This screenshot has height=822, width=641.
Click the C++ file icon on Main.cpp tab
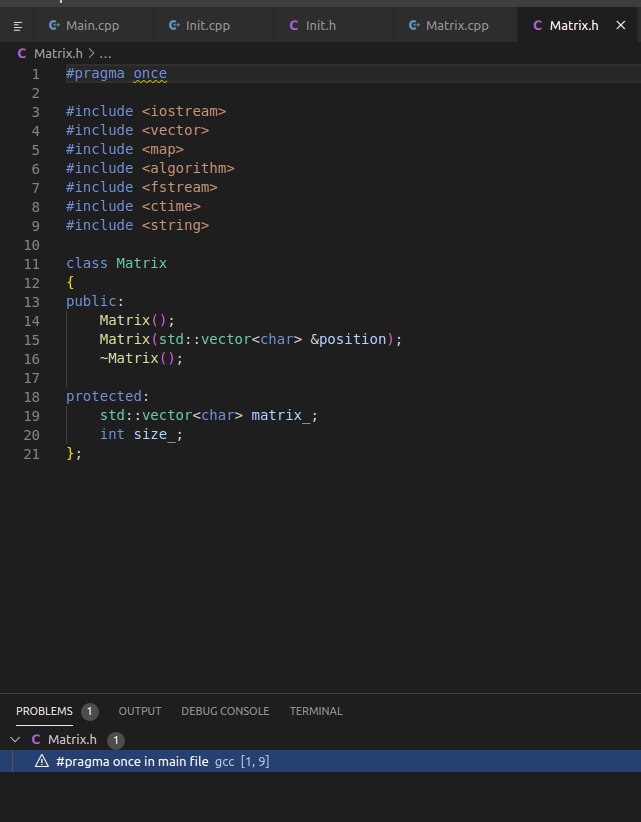point(53,25)
